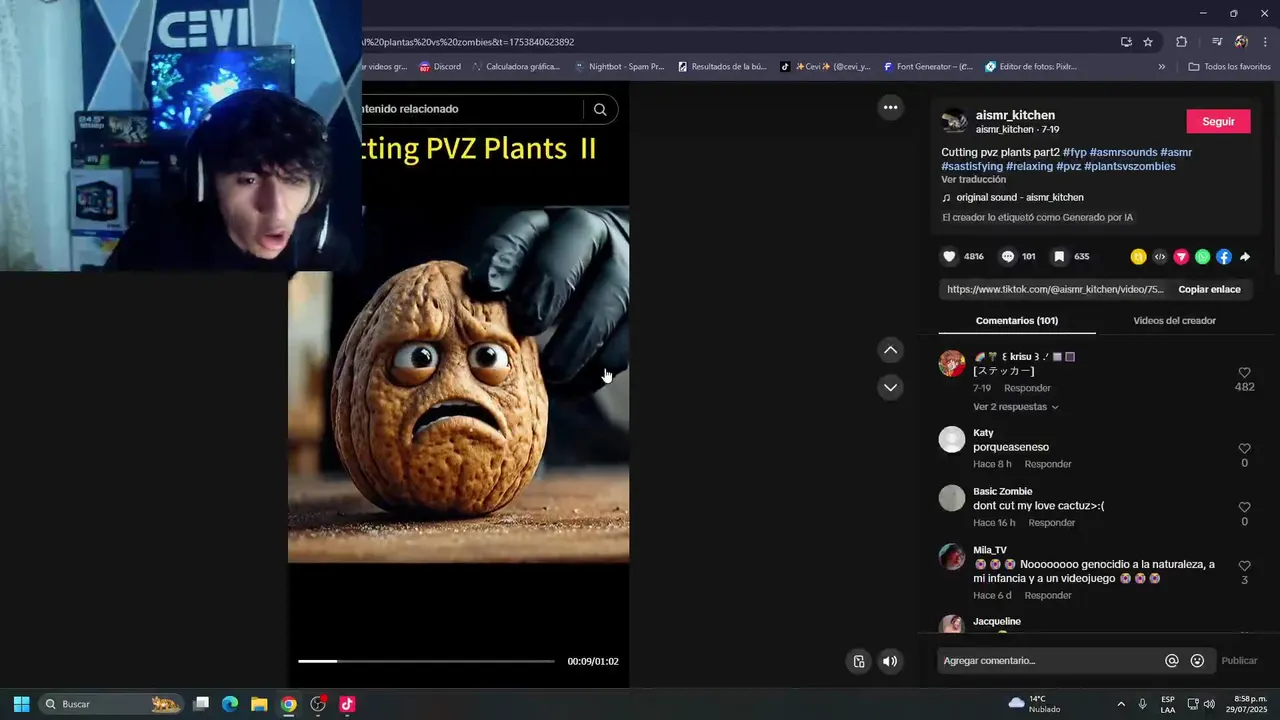This screenshot has width=1280, height=720.
Task: Like Basic Zombie's comment
Action: click(1244, 507)
